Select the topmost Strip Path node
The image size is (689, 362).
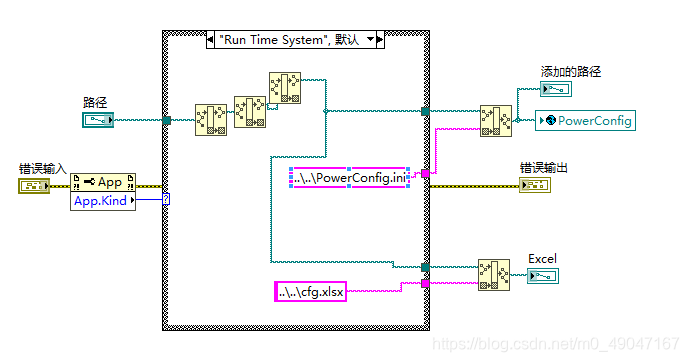tap(285, 88)
